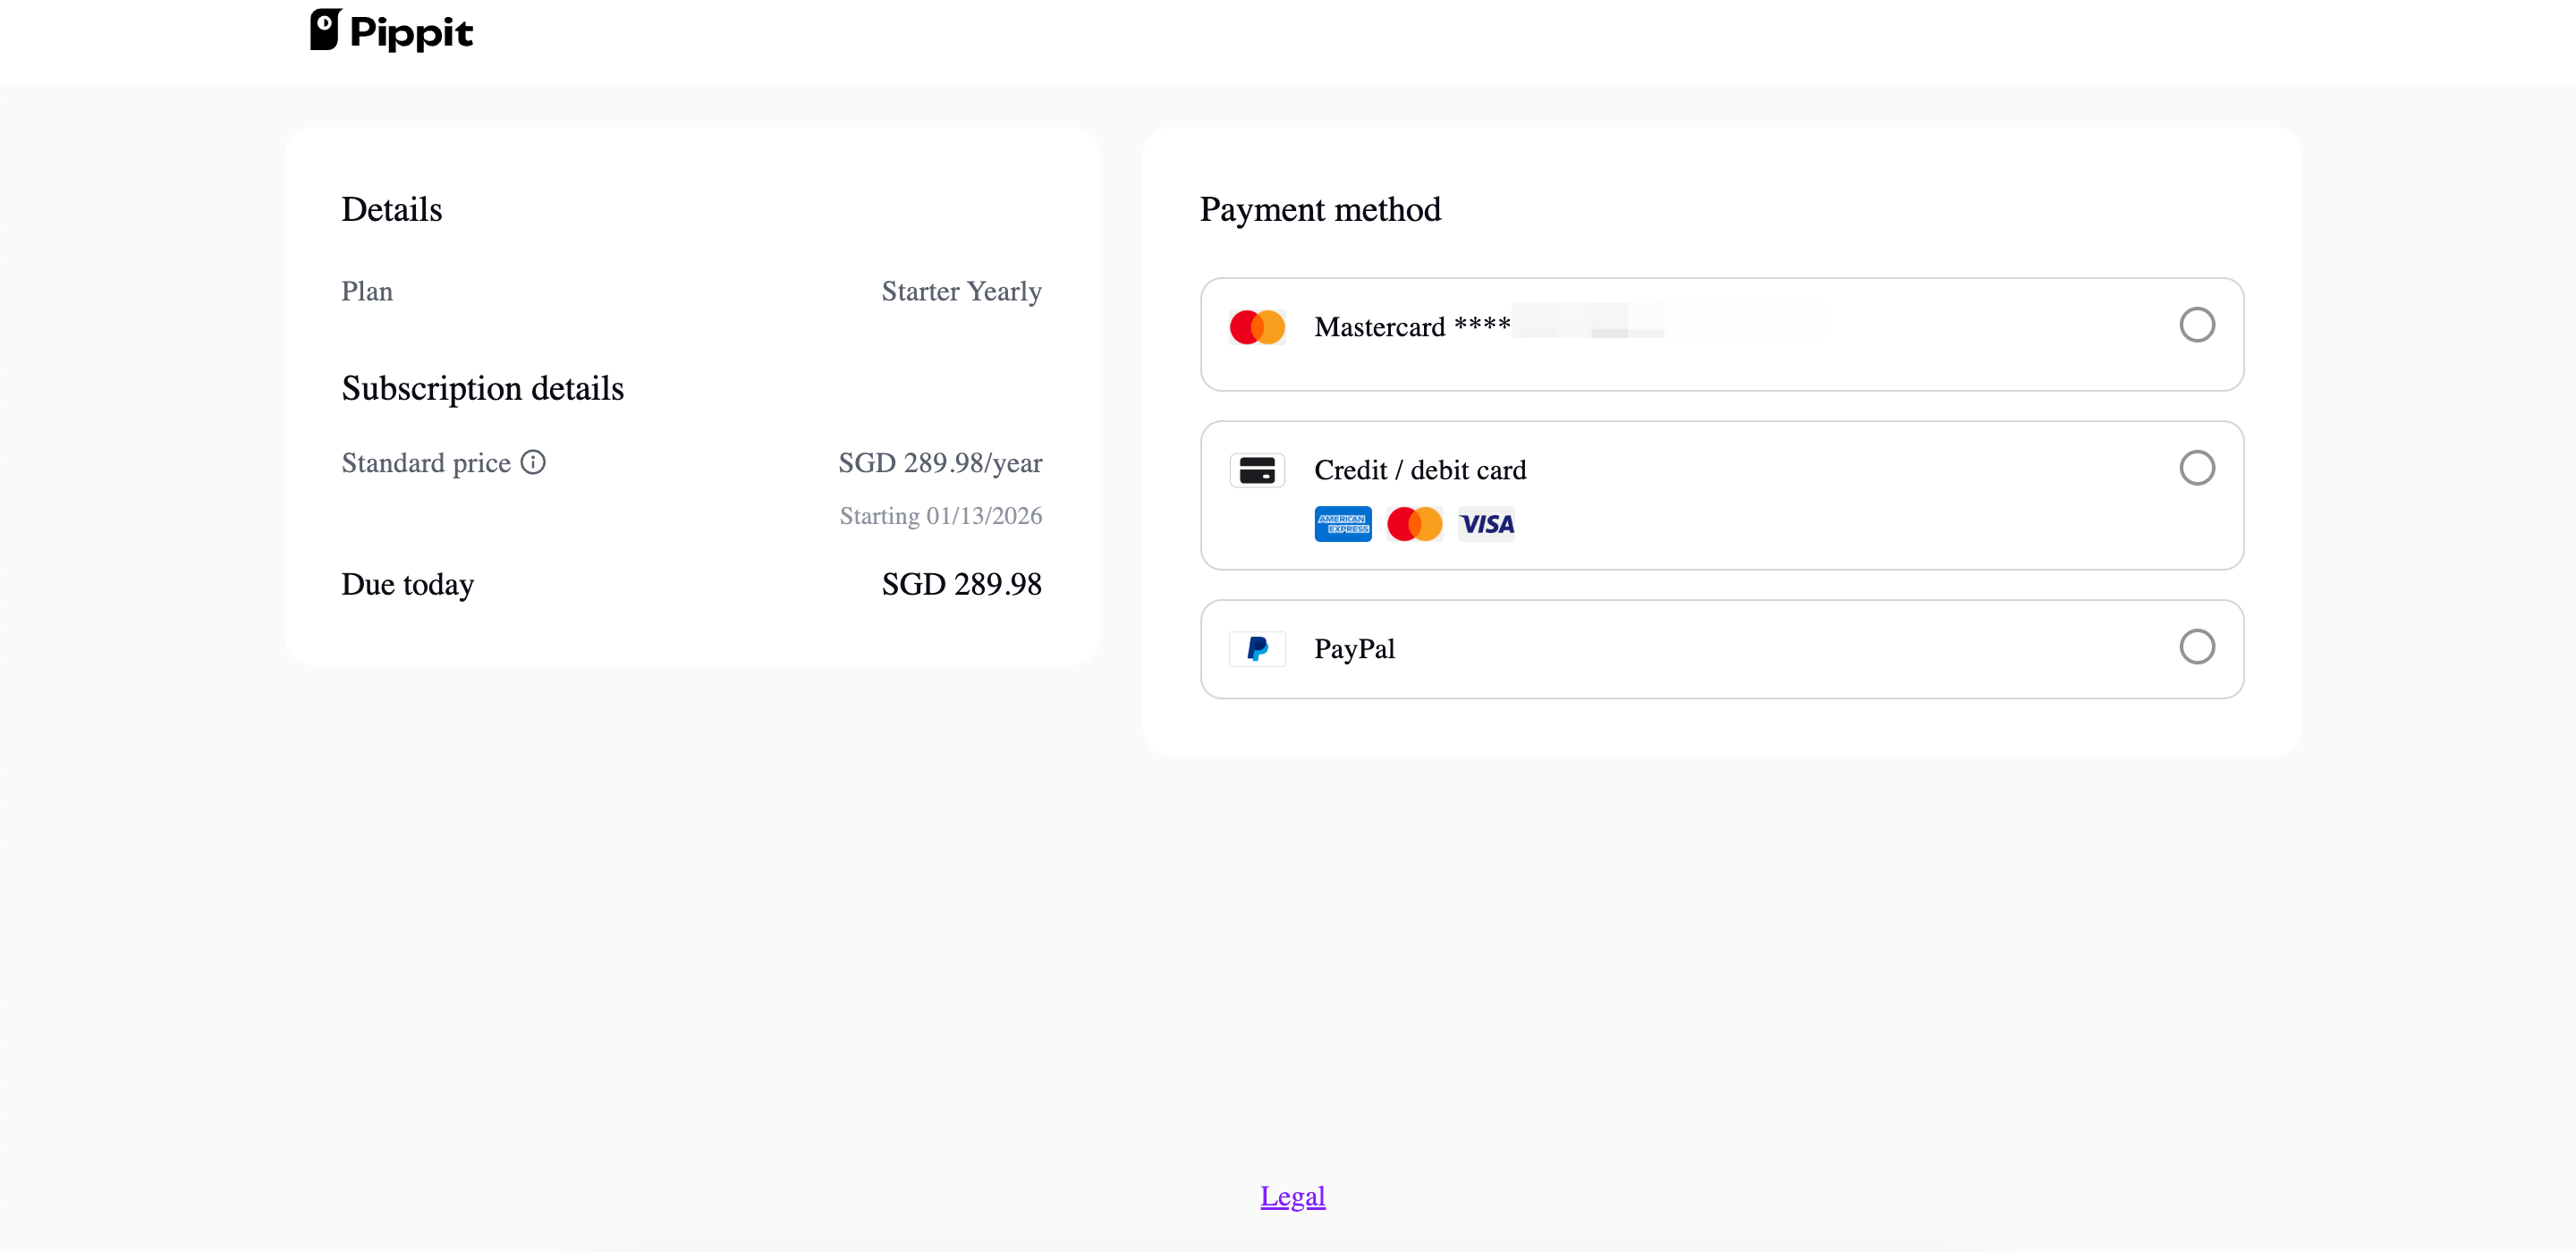
Task: Select the PayPal radio button
Action: (x=2196, y=647)
